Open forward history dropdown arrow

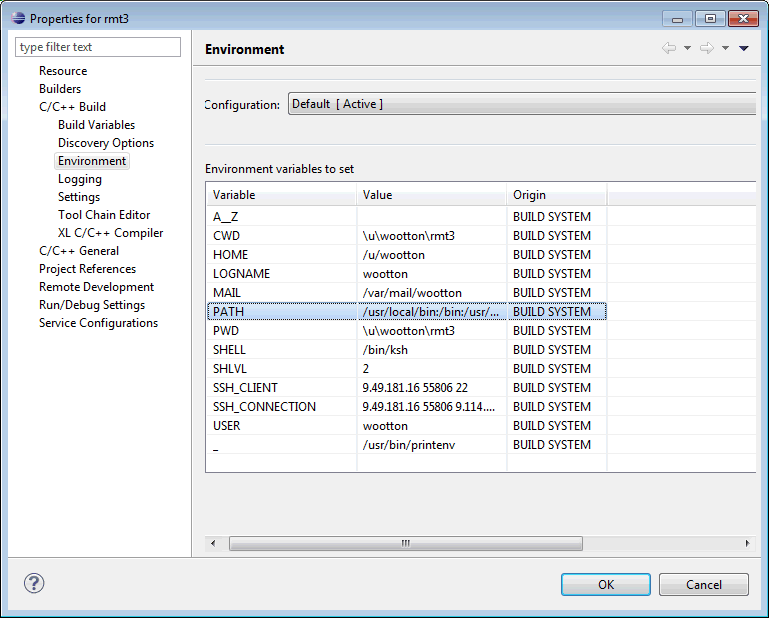point(725,48)
